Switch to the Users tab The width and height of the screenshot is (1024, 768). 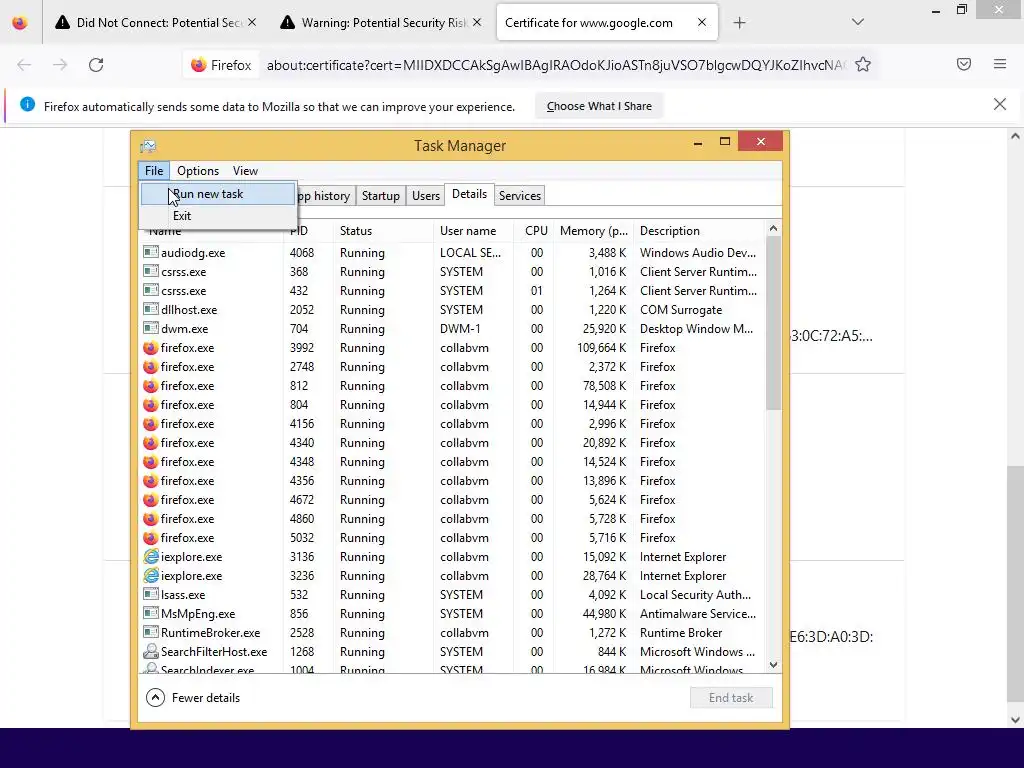(426, 196)
